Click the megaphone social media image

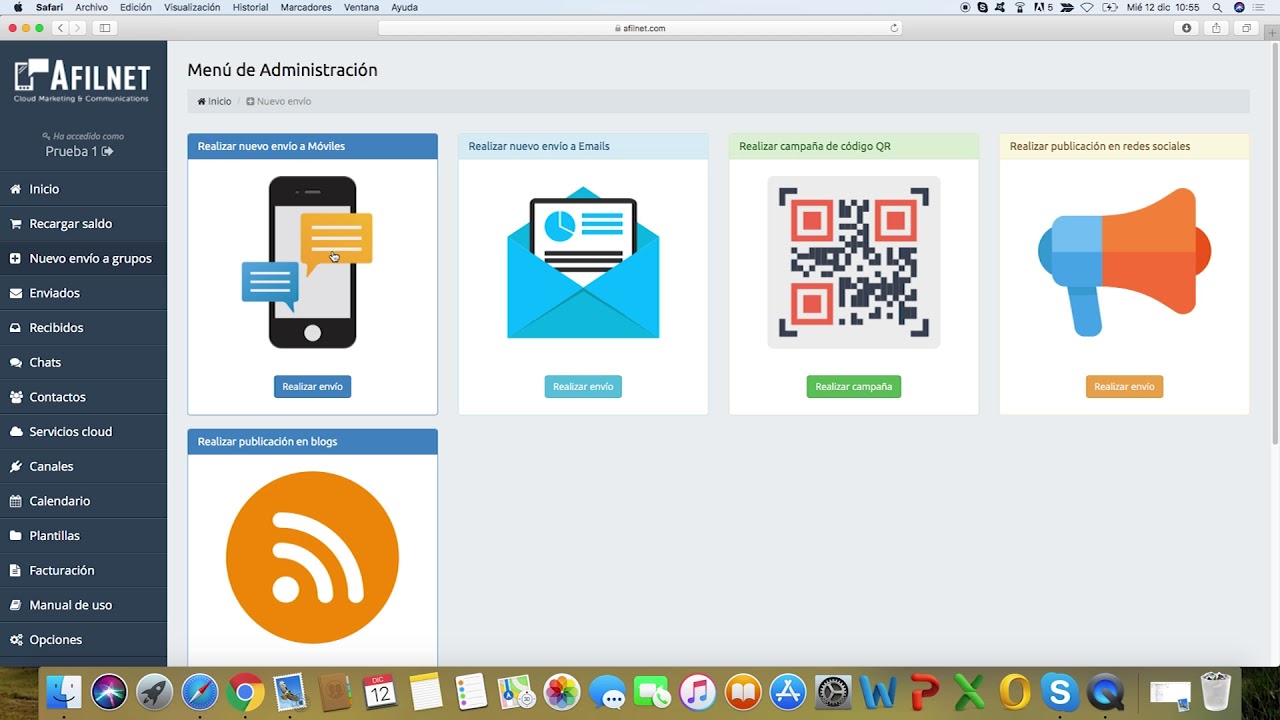tap(1124, 262)
